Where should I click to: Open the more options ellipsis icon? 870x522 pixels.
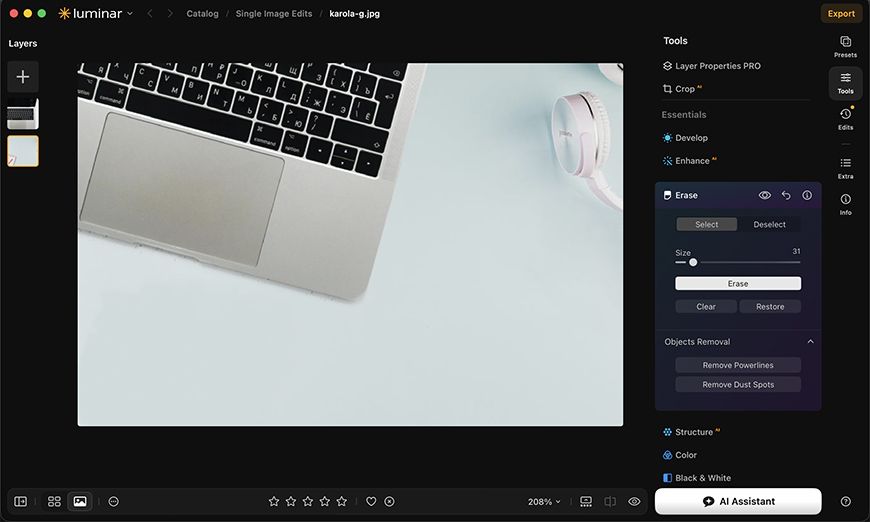(113, 501)
